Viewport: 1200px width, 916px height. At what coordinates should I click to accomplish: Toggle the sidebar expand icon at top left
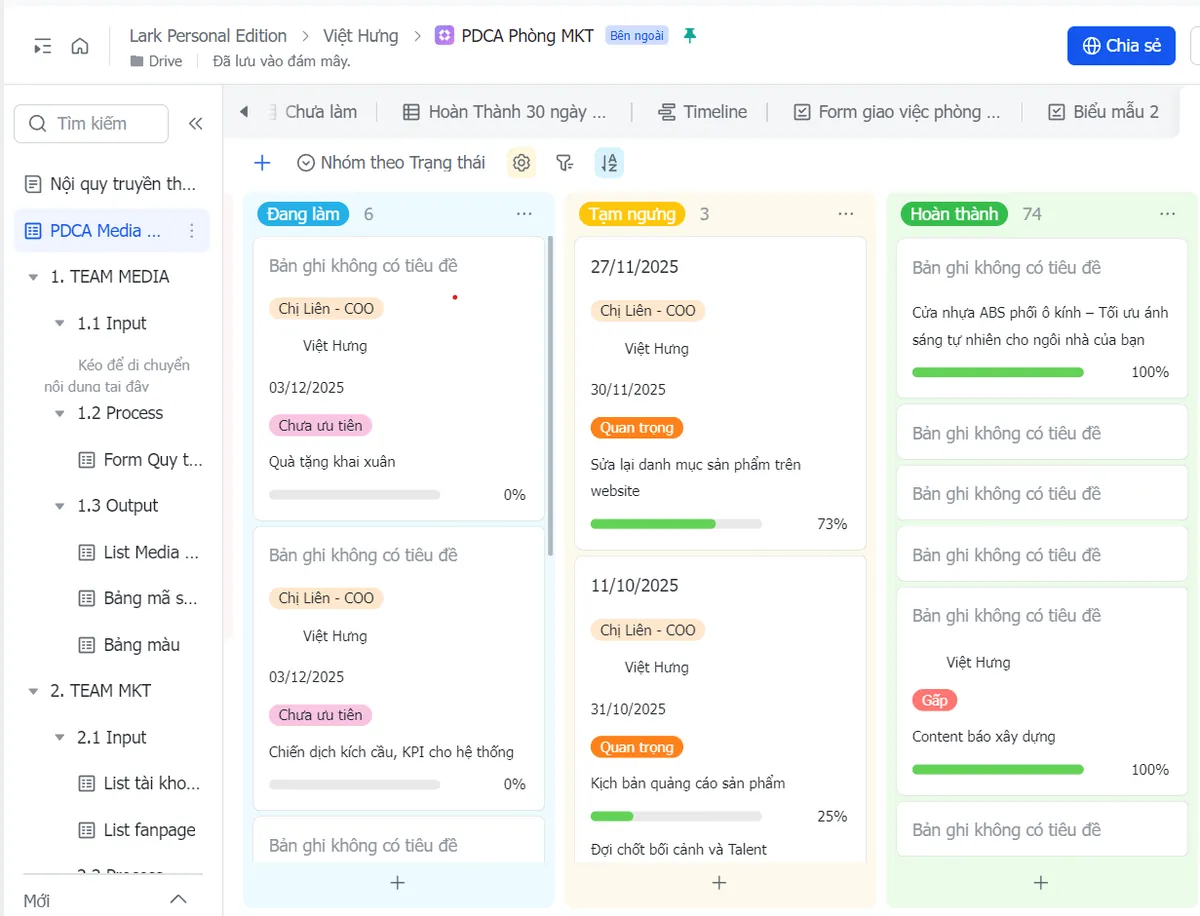point(42,46)
